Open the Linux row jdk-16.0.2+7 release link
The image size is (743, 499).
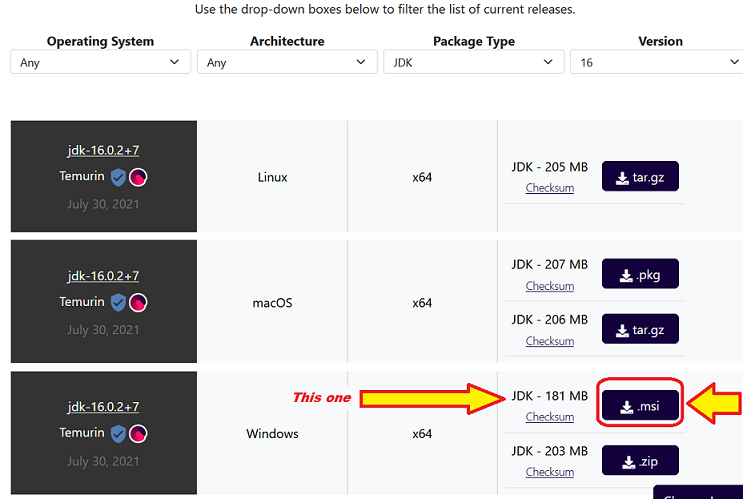point(103,151)
